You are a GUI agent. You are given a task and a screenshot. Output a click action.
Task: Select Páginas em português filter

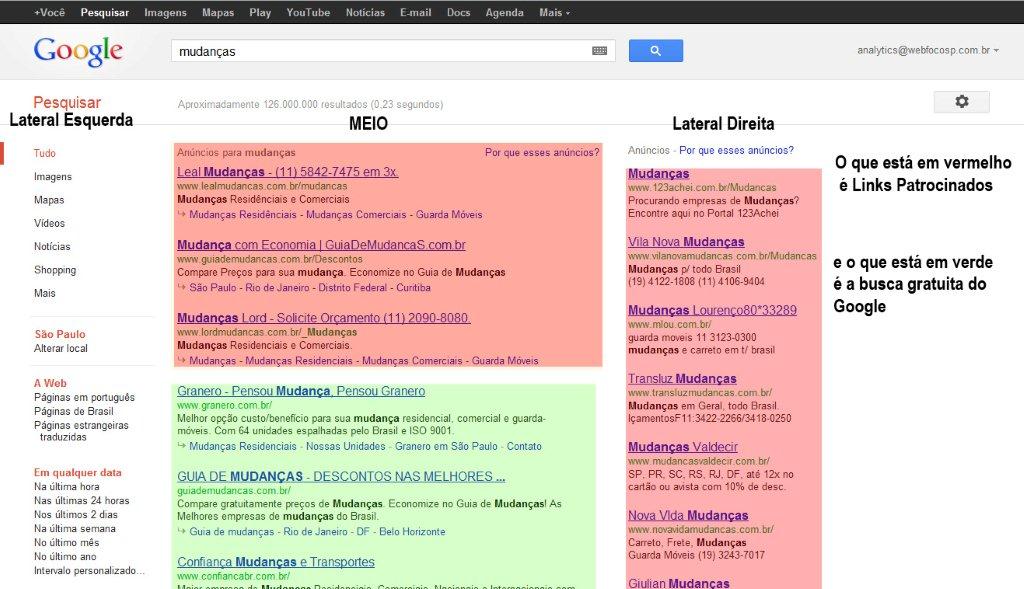pos(84,398)
